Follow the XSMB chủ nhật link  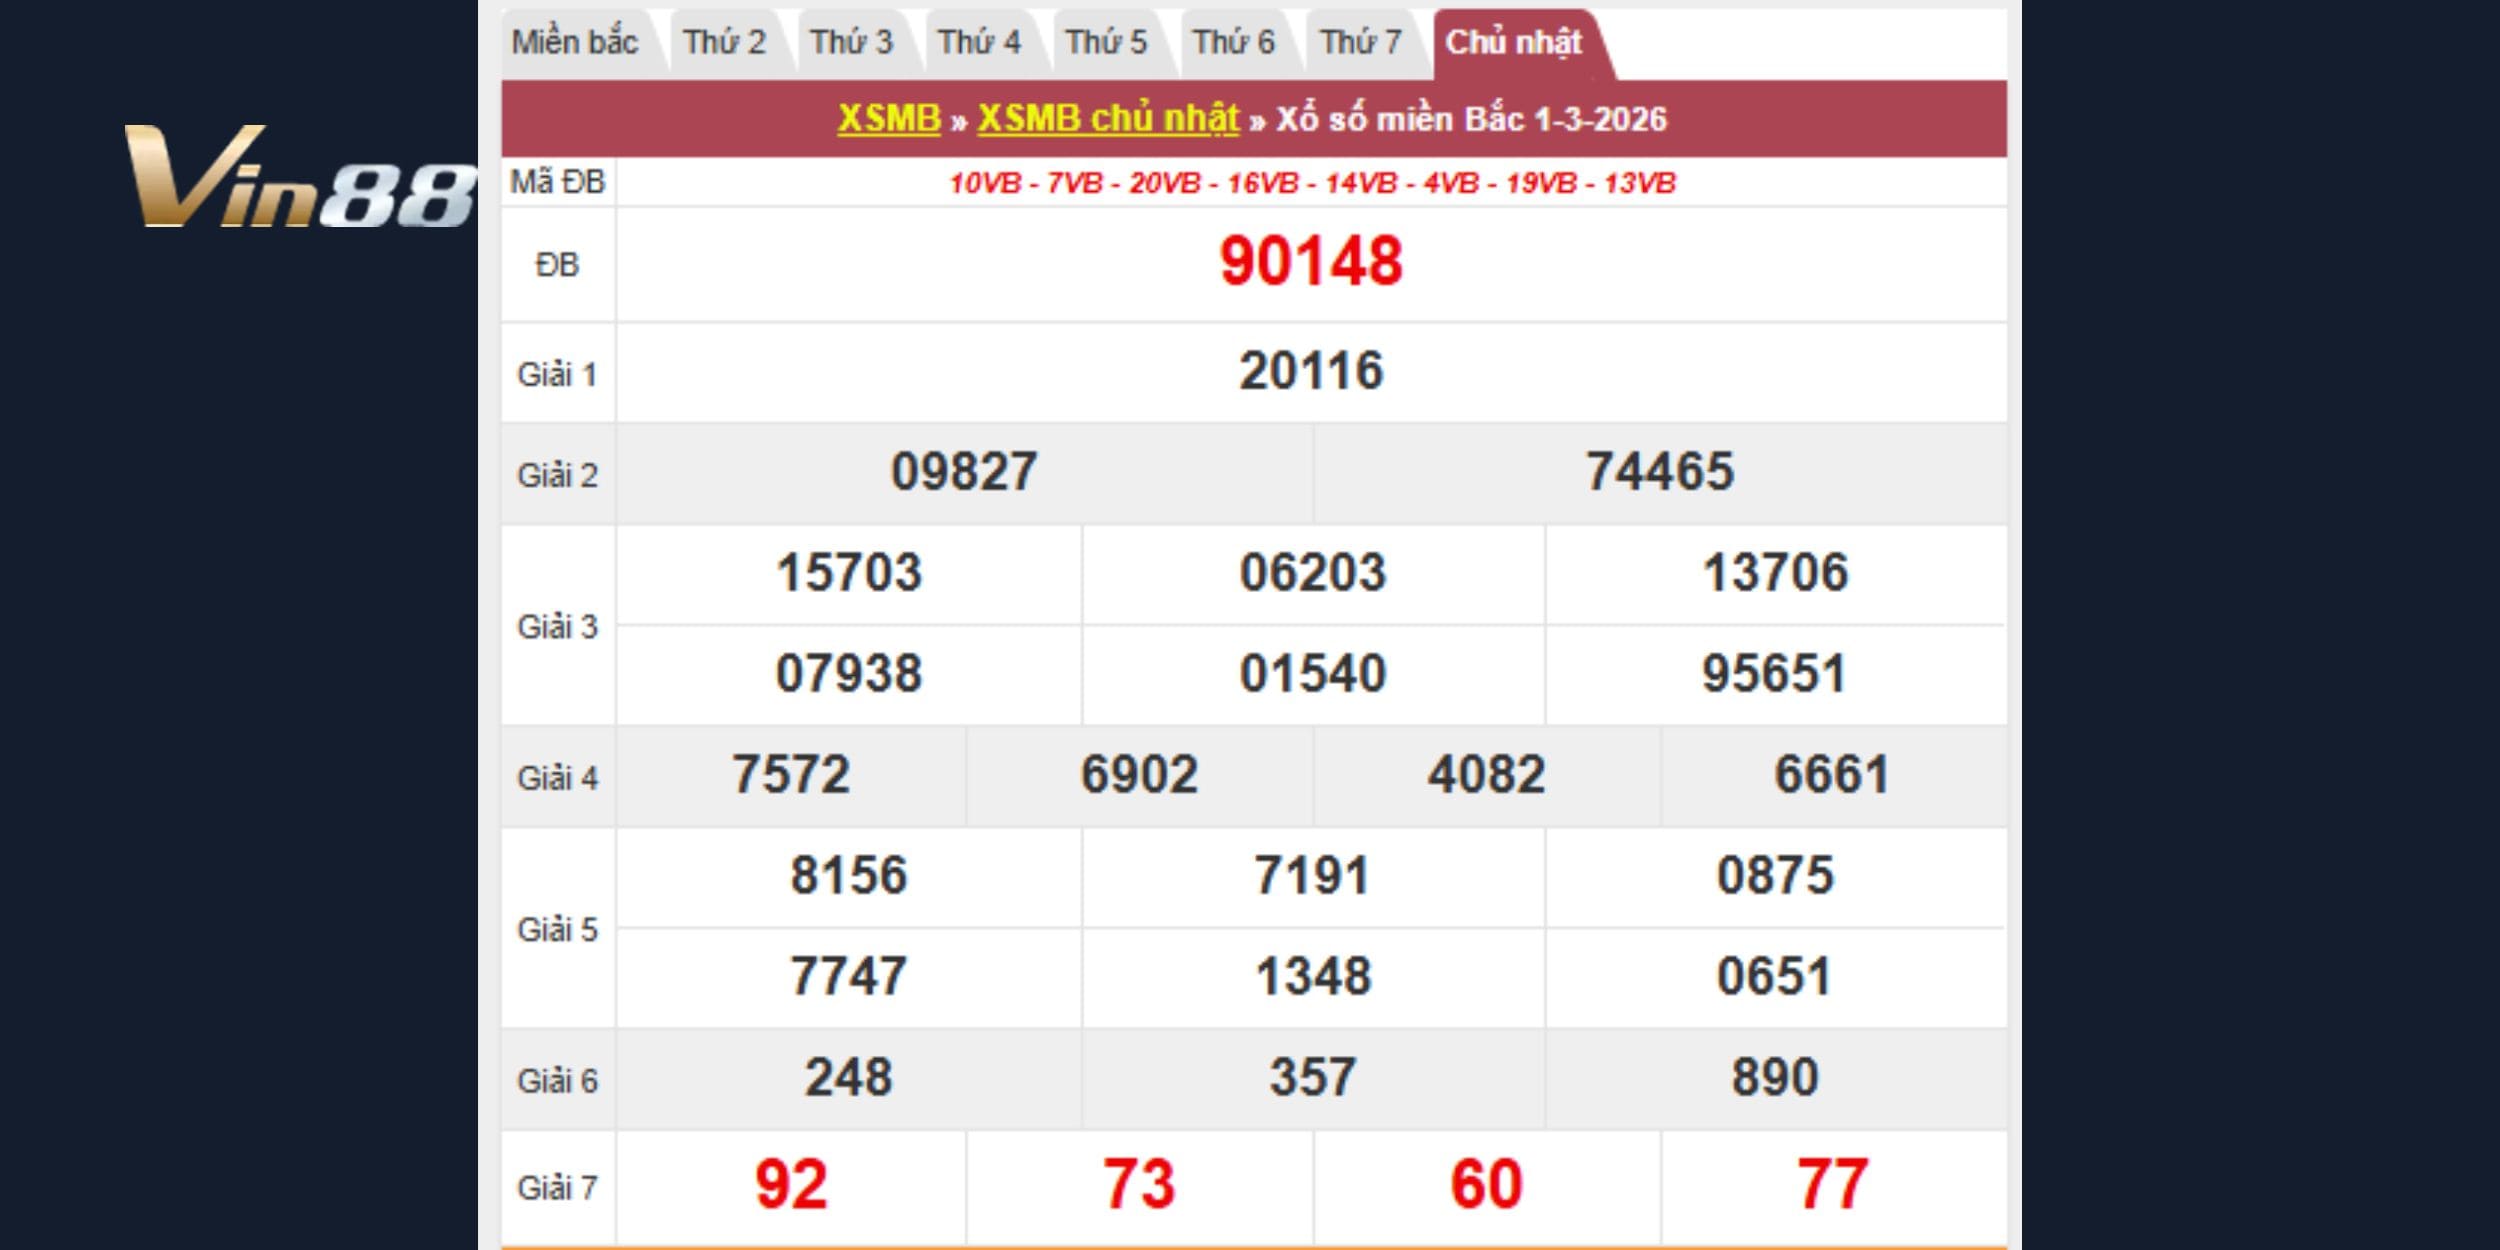[x=1108, y=119]
